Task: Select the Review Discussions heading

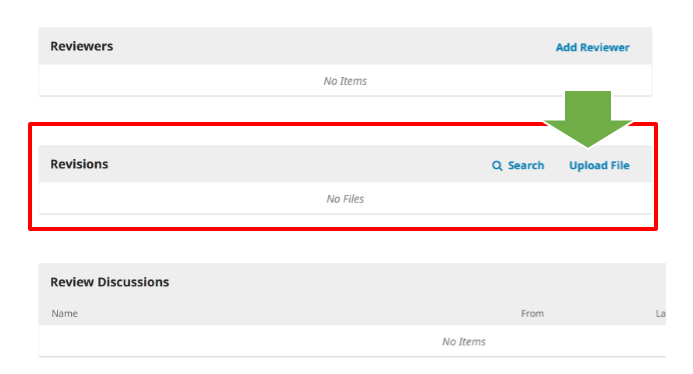Action: pos(110,282)
